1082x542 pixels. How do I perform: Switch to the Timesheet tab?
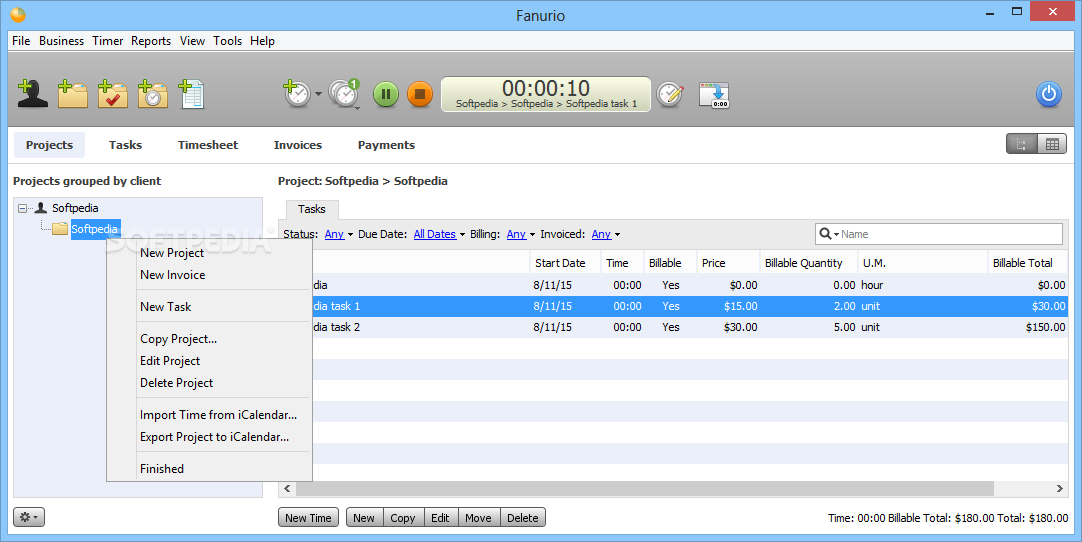pos(208,145)
